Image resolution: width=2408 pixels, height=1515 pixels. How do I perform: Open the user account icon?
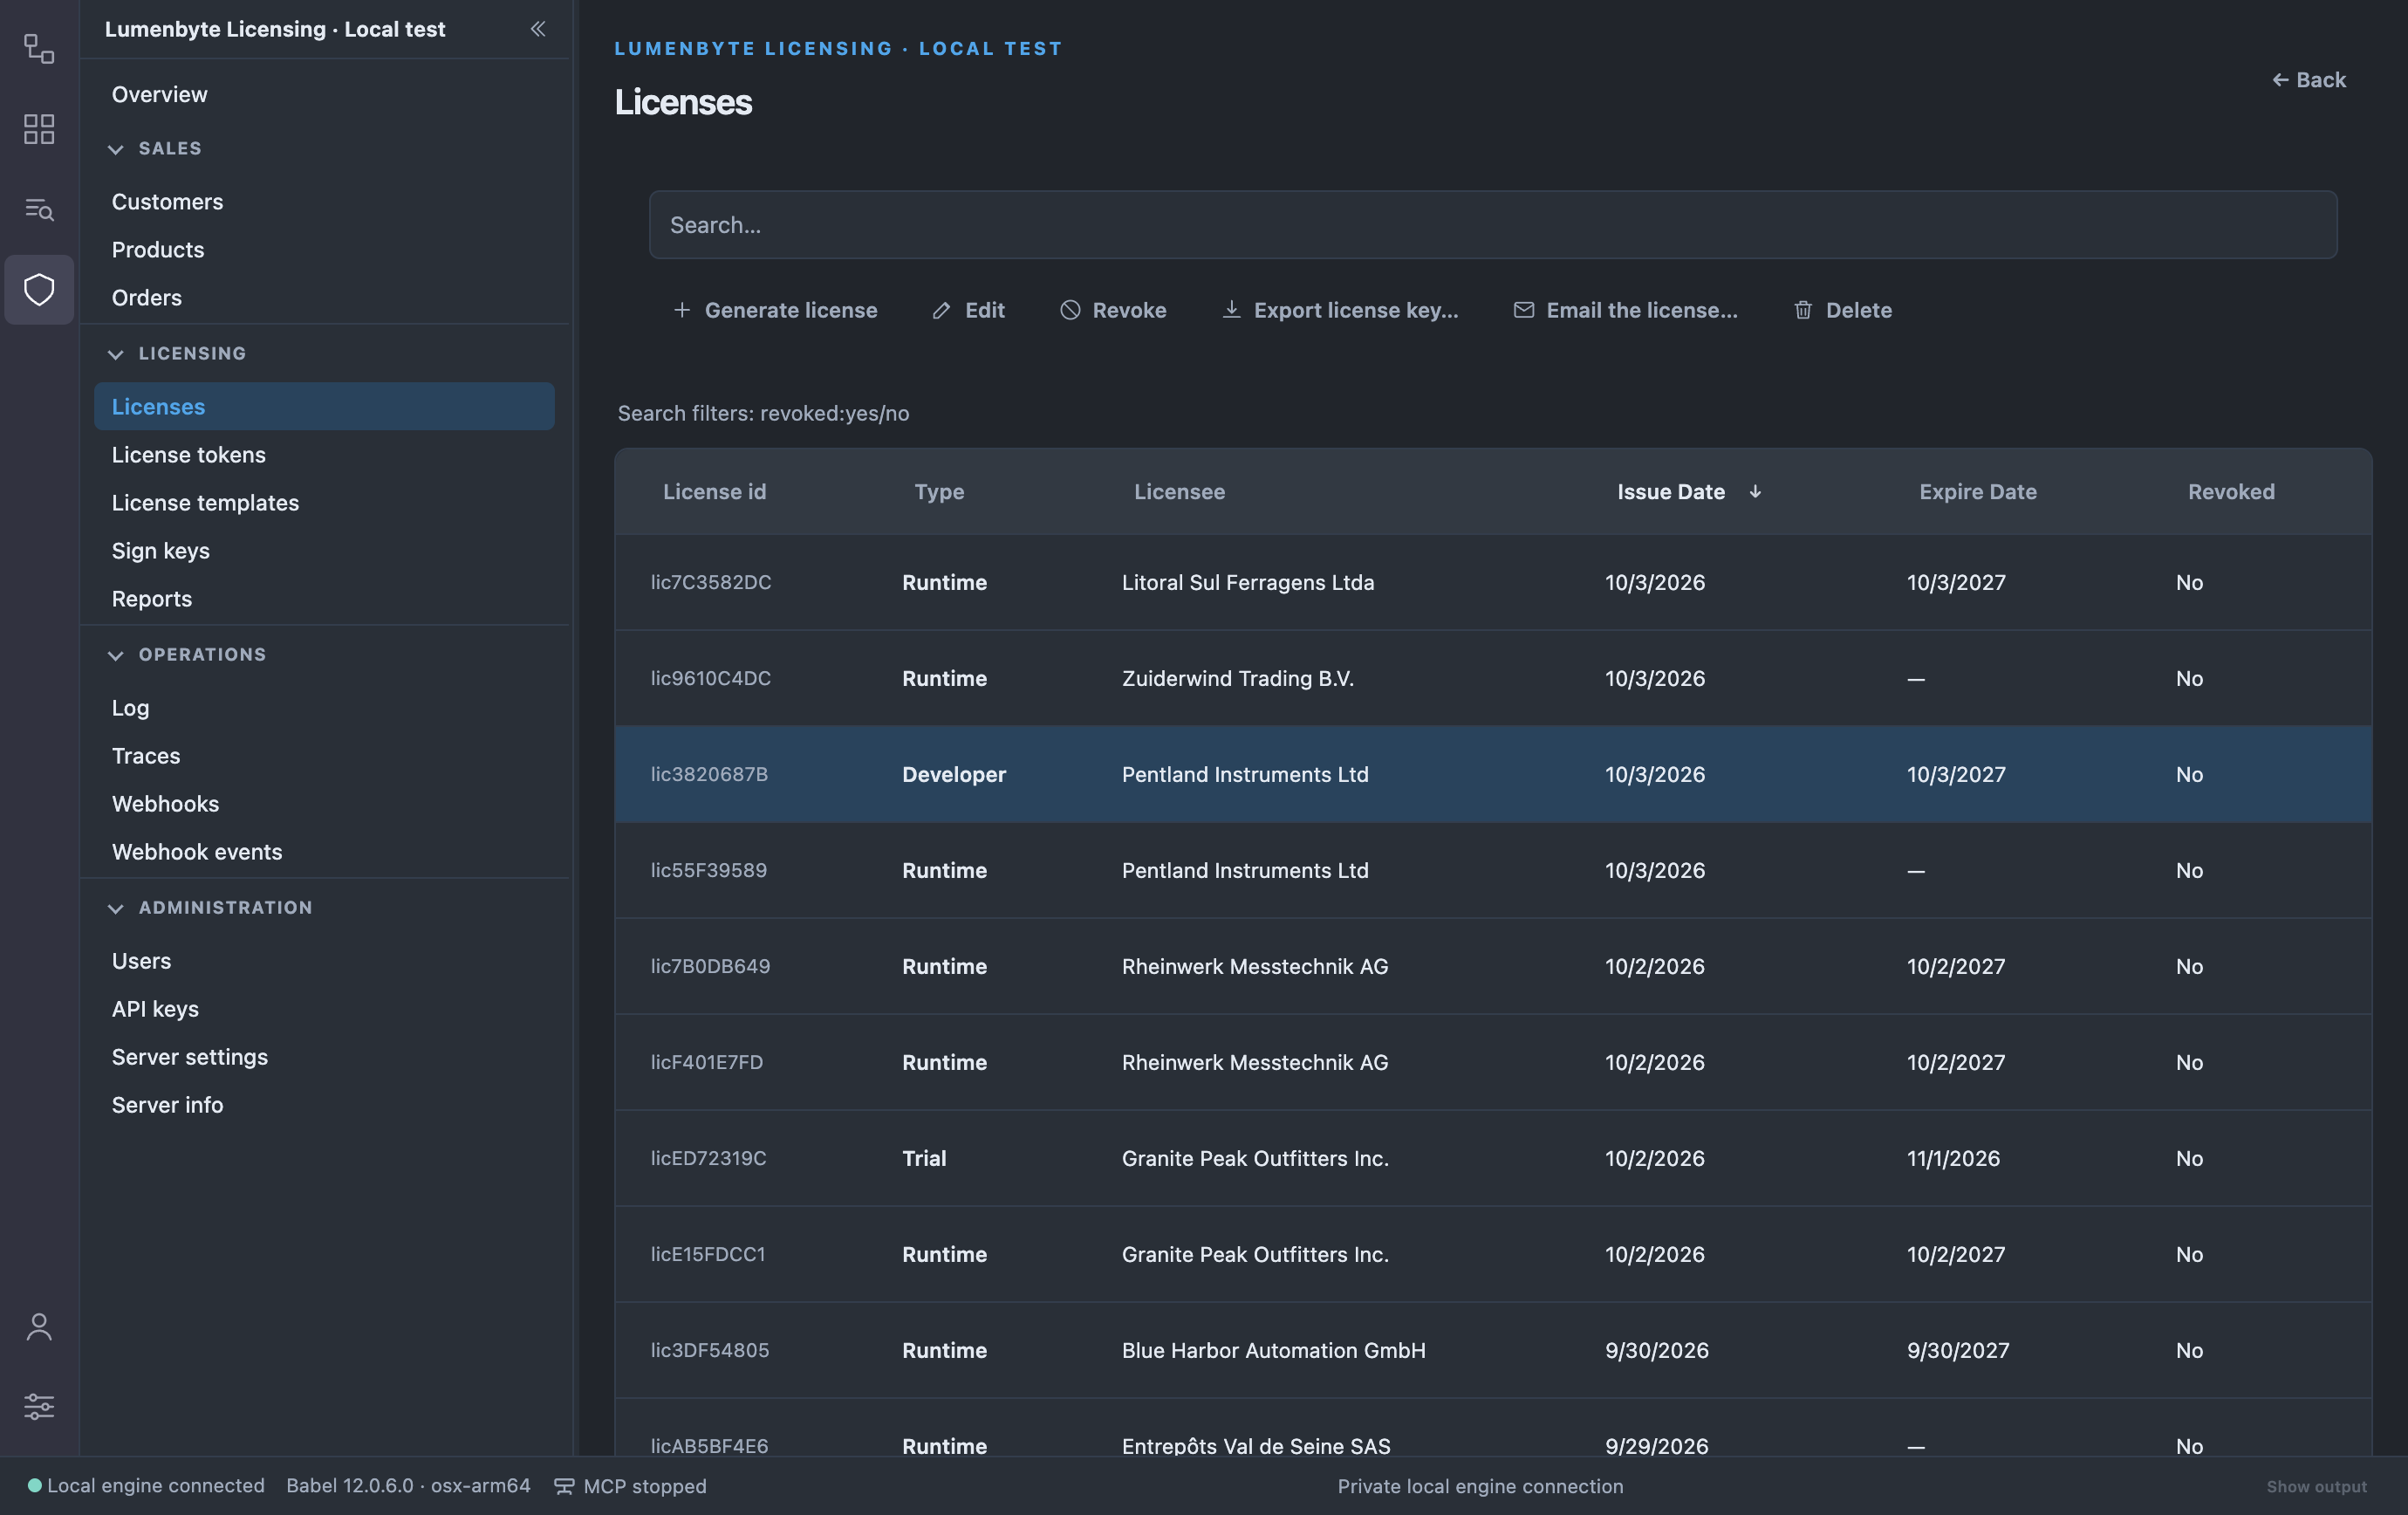39,1327
